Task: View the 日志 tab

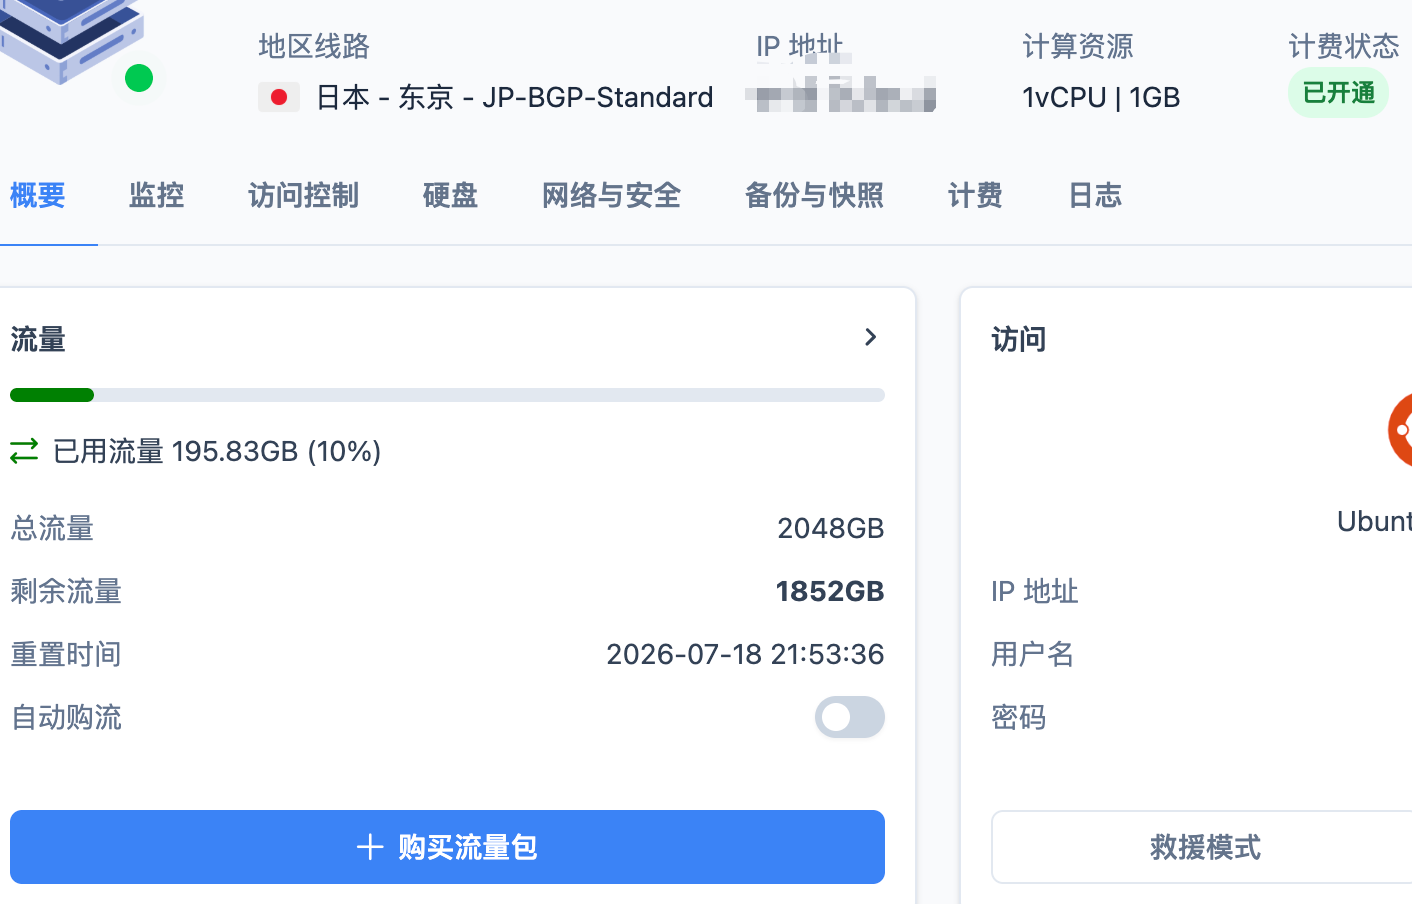Action: click(1096, 195)
